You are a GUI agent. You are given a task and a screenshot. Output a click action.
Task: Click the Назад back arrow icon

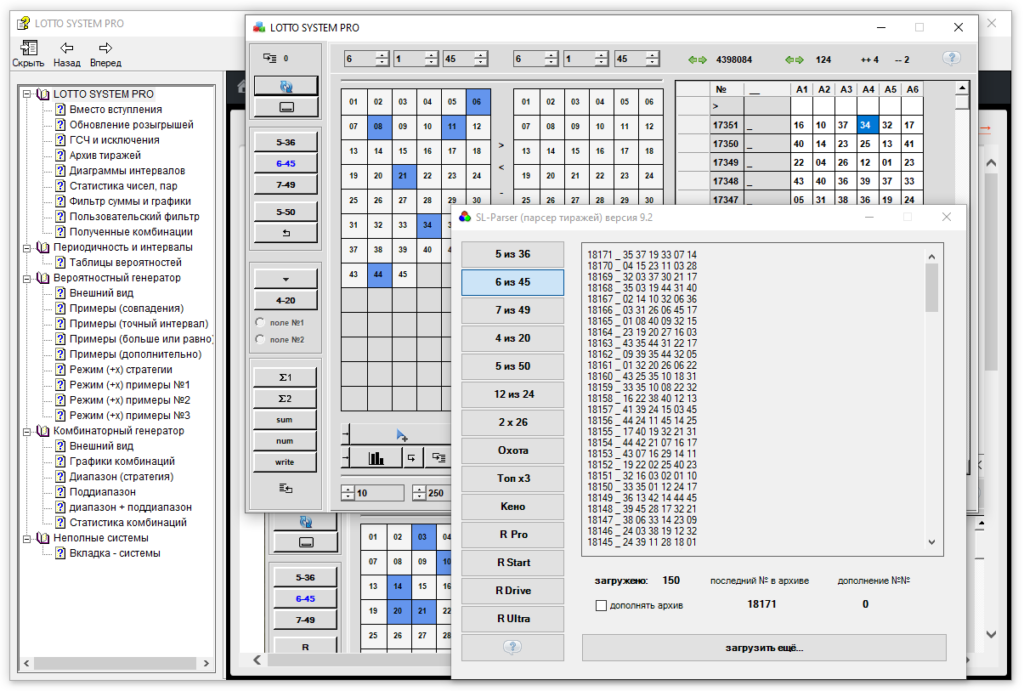tap(67, 48)
